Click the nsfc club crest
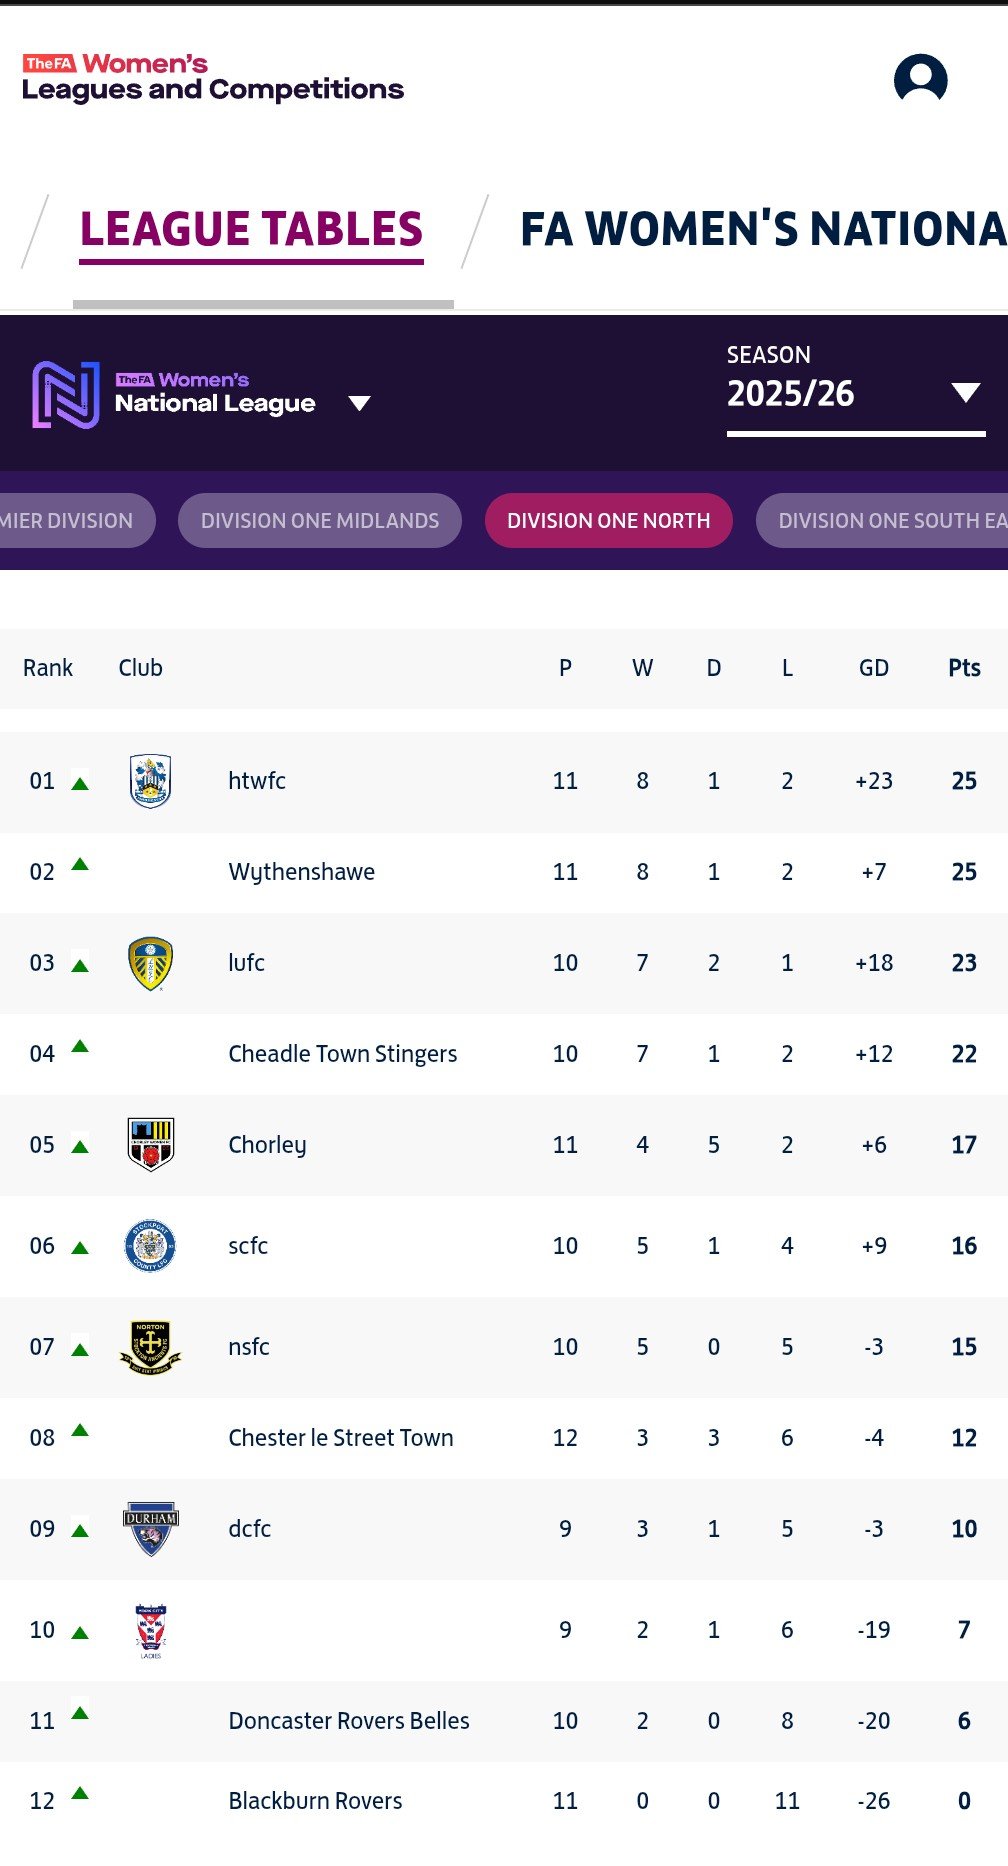1008x1866 pixels. point(151,1347)
